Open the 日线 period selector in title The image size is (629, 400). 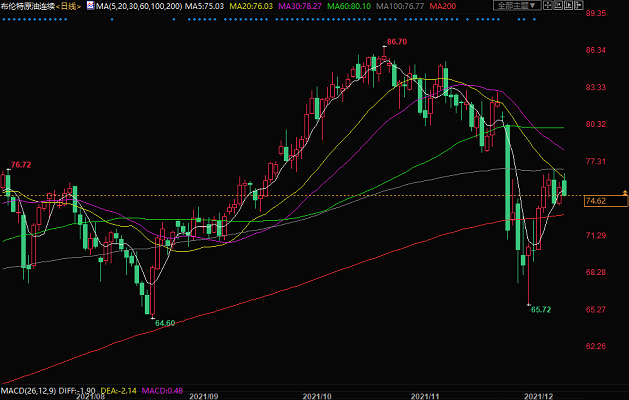pyautogui.click(x=68, y=6)
